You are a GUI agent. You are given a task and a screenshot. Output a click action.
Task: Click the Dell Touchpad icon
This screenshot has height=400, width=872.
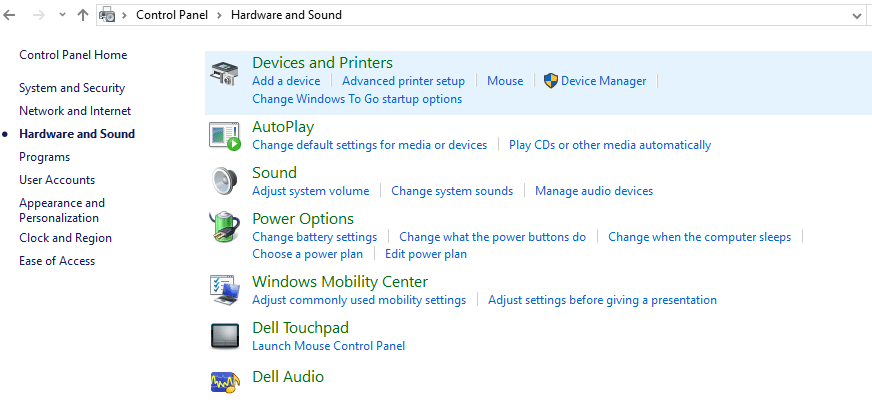(225, 335)
